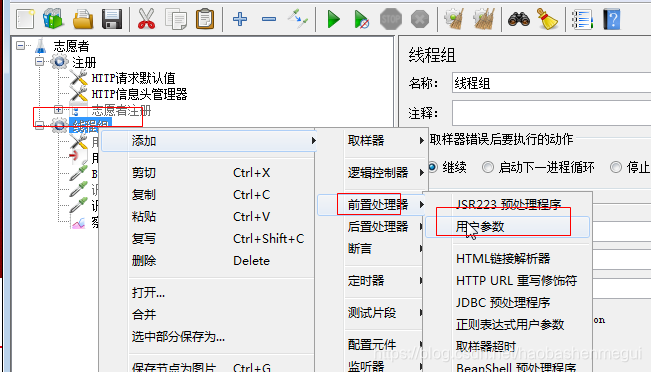Start test with no pauses
The width and height of the screenshot is (651, 372).
click(361, 19)
